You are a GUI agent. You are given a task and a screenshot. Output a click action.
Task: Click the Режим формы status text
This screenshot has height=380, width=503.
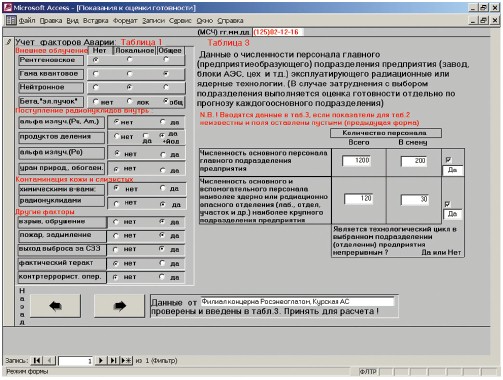[x=27, y=371]
